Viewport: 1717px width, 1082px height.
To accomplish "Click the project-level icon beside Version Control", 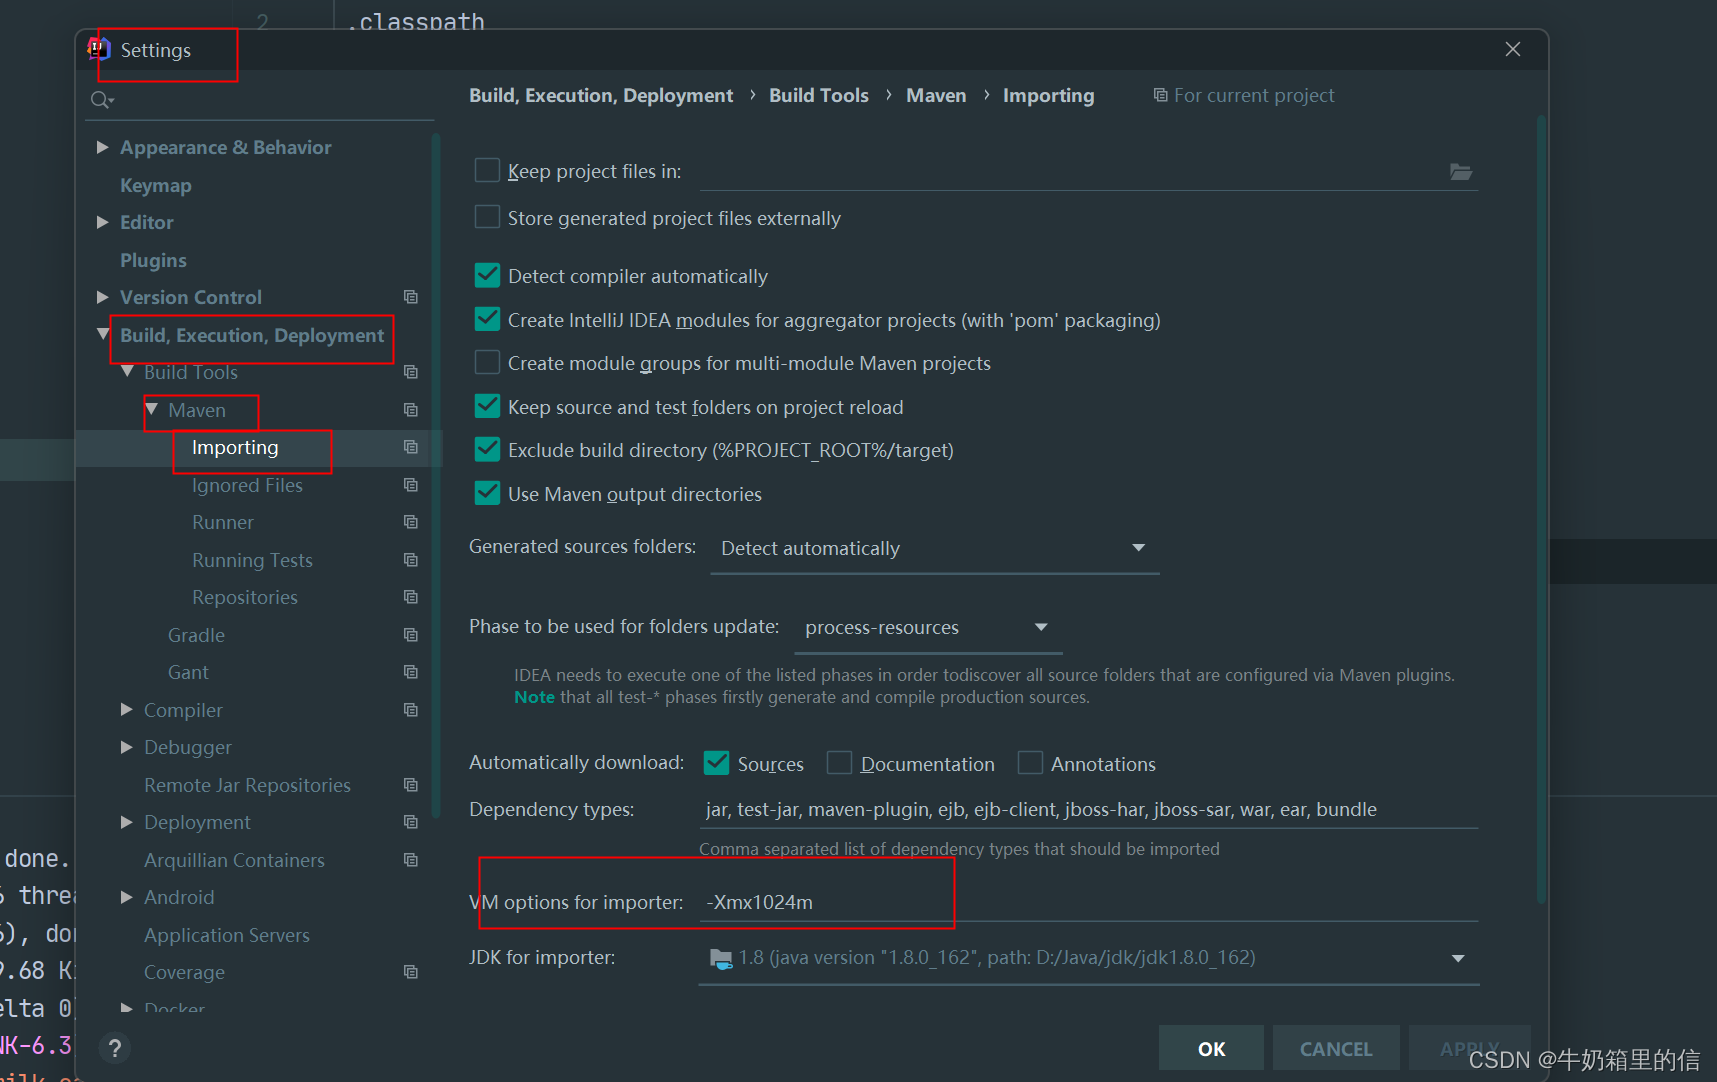I will [410, 297].
